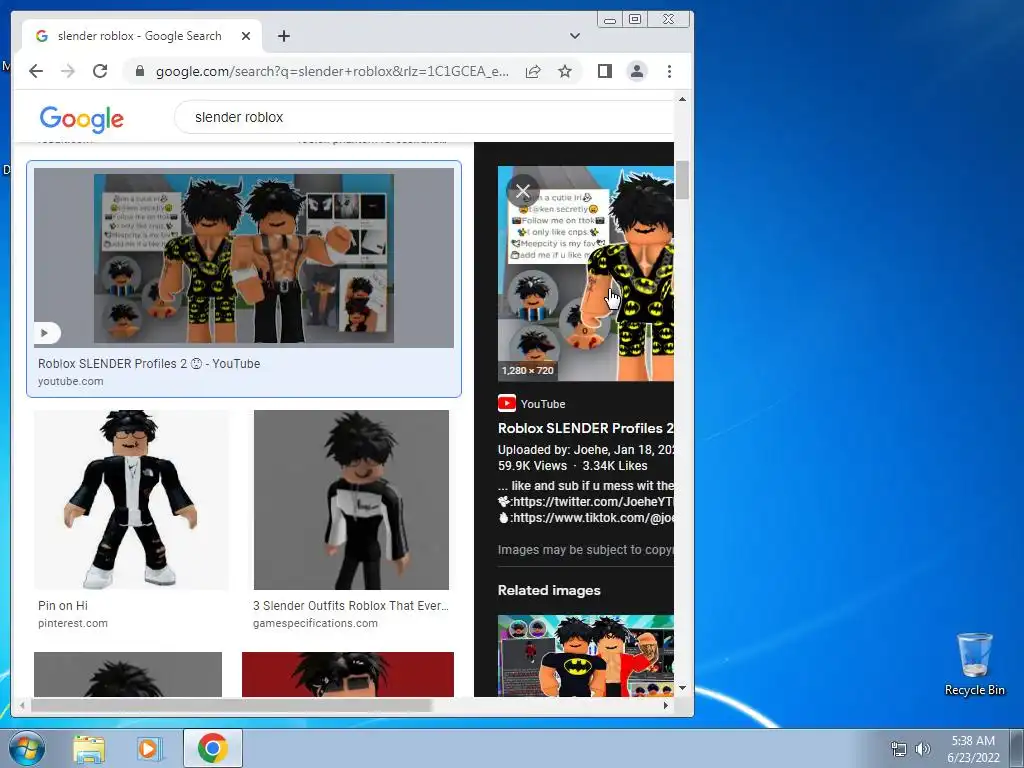Viewport: 1024px width, 768px height.
Task: Click vertical scrollbar thumb
Action: click(x=682, y=180)
